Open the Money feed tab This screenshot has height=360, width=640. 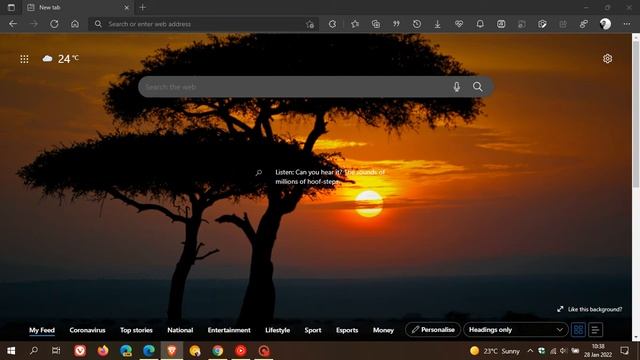pos(383,330)
